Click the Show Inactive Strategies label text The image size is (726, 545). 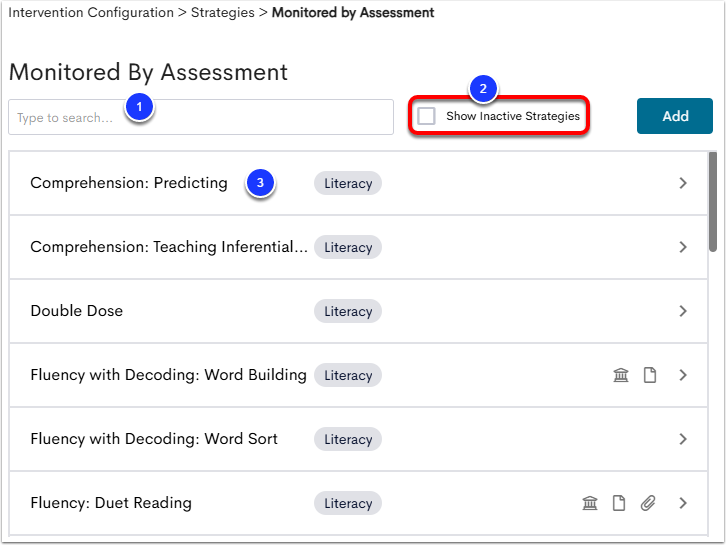513,116
